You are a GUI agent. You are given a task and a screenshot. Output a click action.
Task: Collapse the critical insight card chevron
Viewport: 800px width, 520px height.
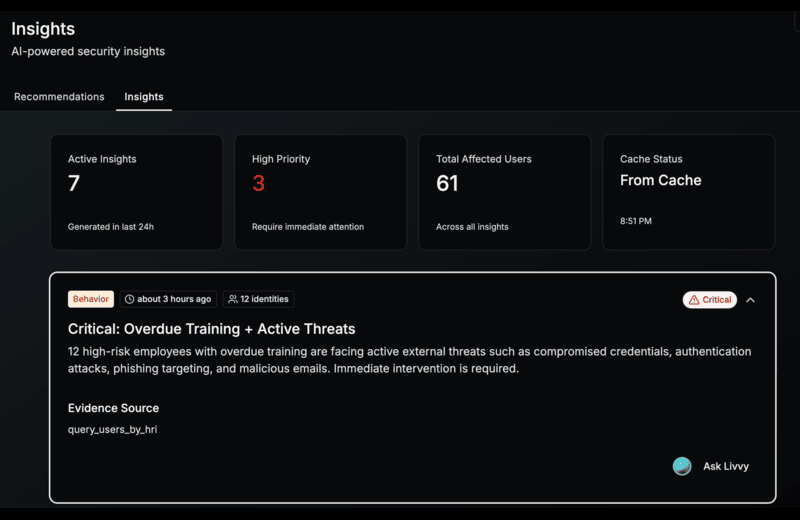pyautogui.click(x=751, y=300)
